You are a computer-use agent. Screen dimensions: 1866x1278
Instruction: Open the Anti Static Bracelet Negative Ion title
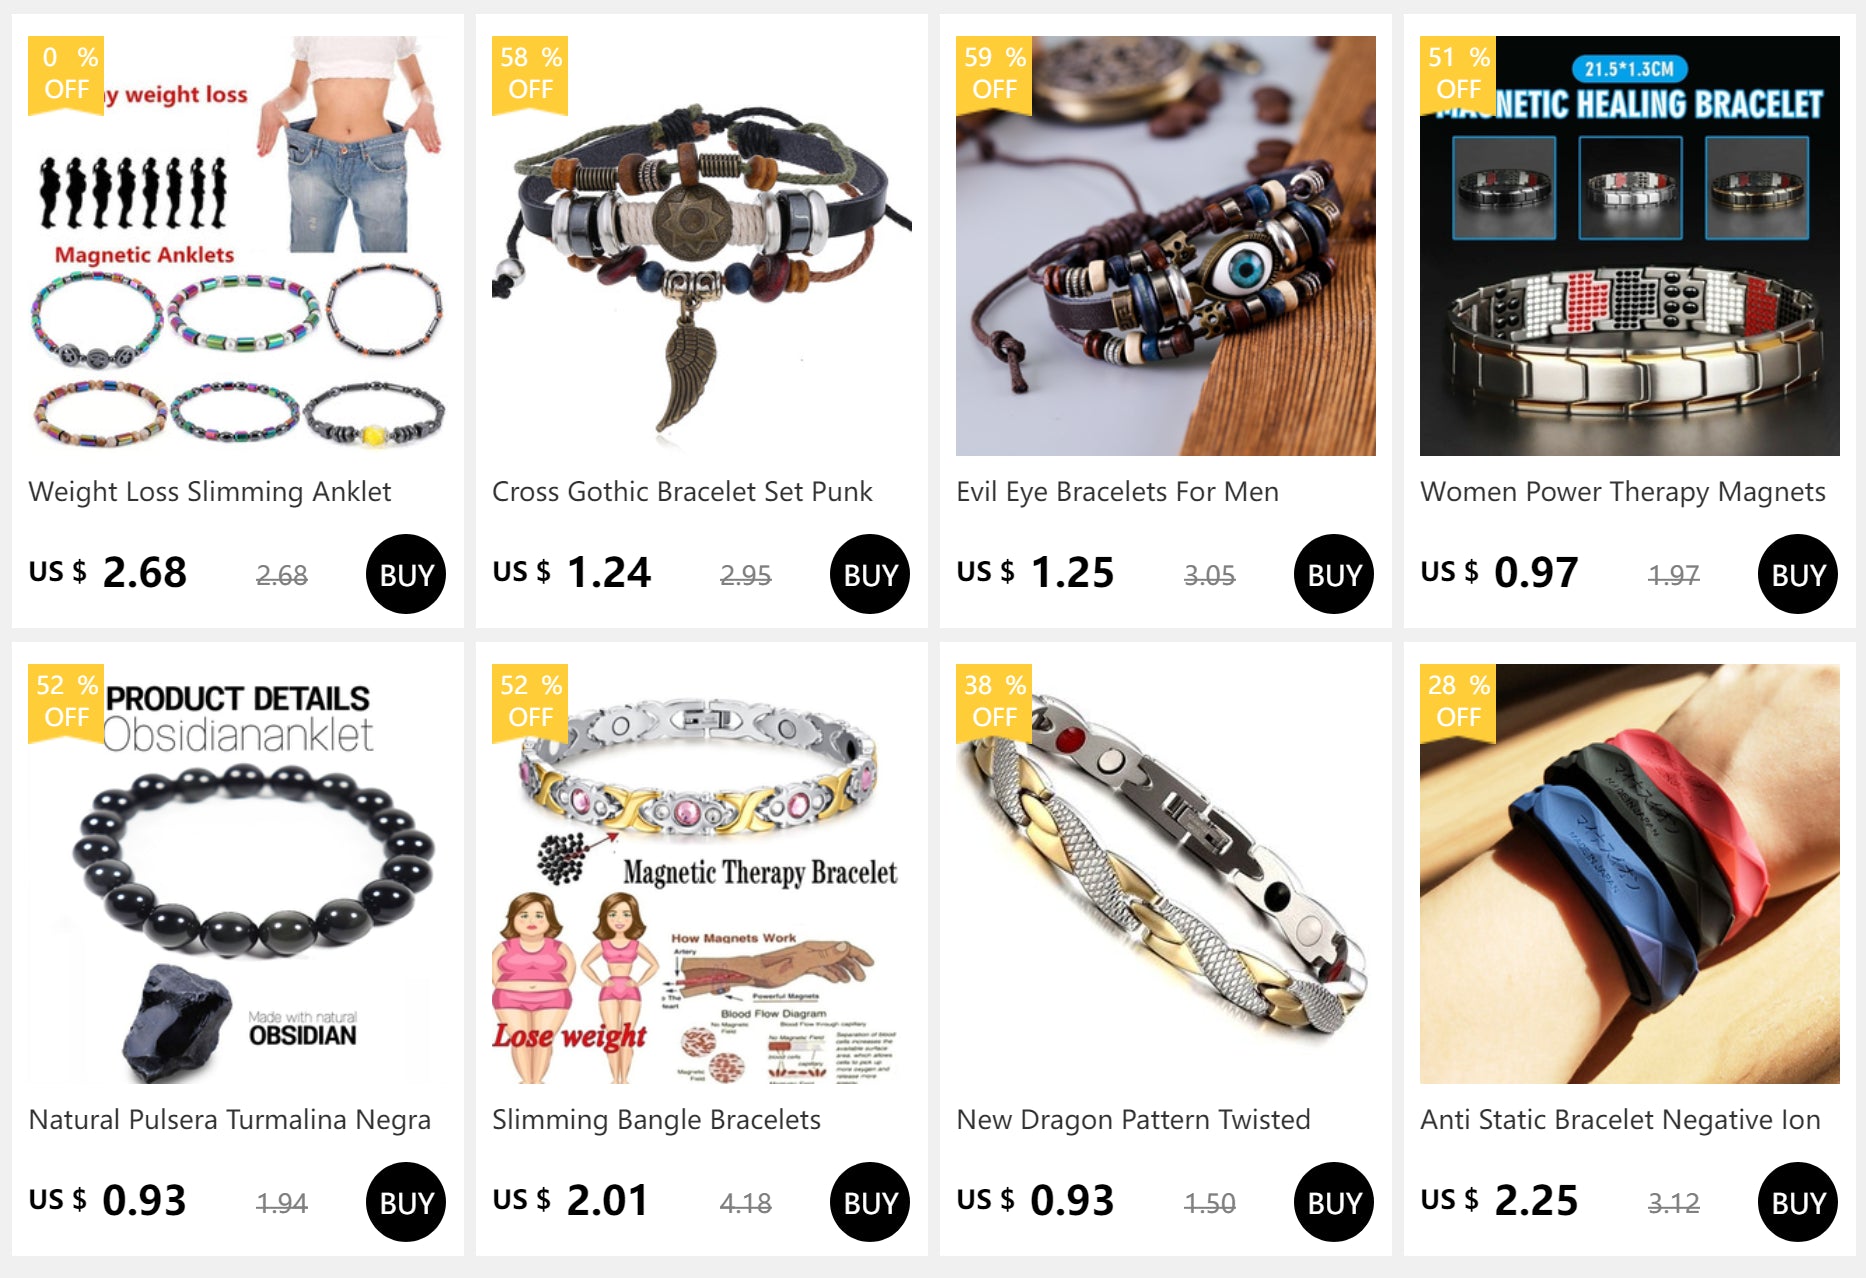1620,1120
